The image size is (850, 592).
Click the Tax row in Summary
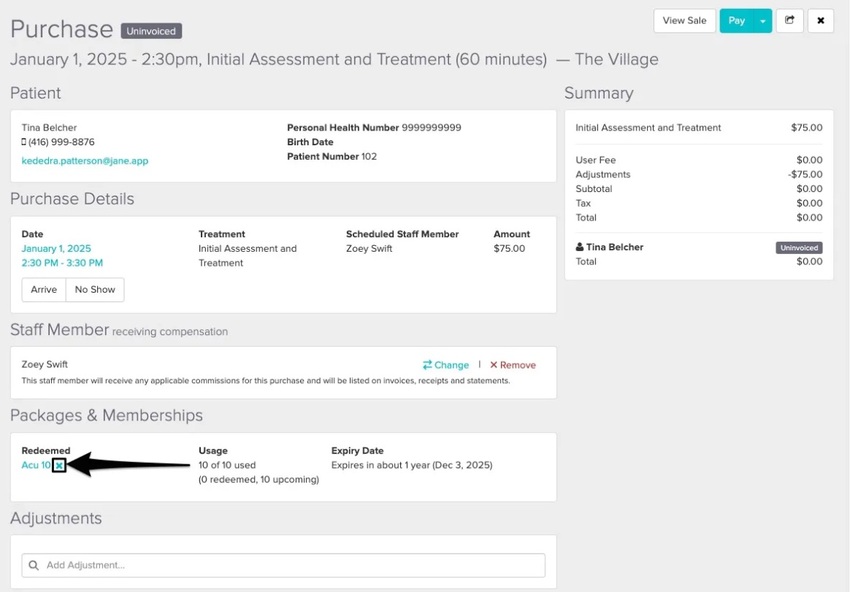(699, 203)
